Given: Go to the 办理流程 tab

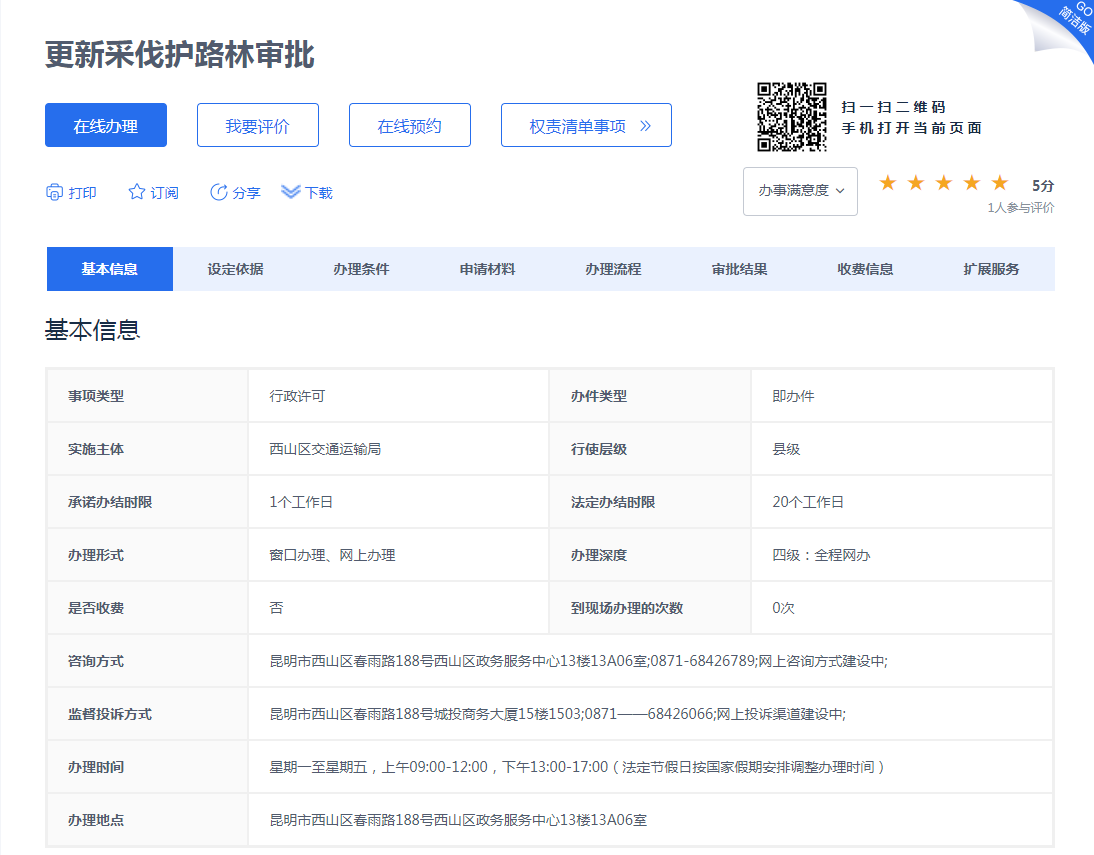Looking at the screenshot, I should click(613, 269).
